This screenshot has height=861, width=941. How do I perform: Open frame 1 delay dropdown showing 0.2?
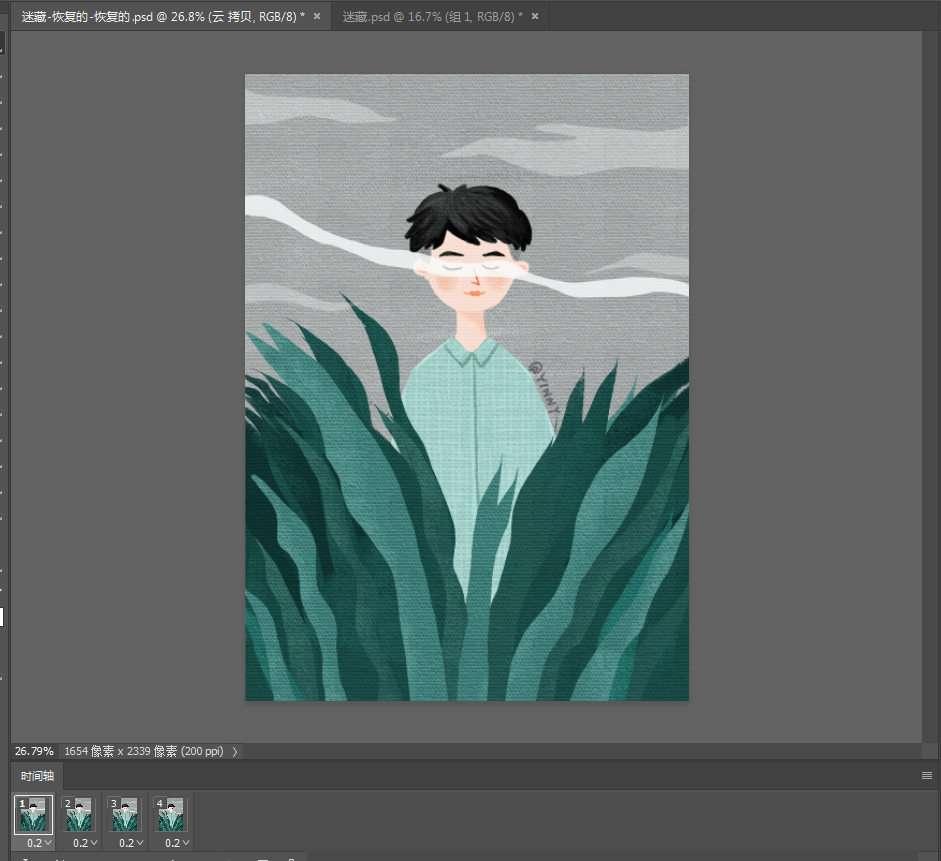39,843
